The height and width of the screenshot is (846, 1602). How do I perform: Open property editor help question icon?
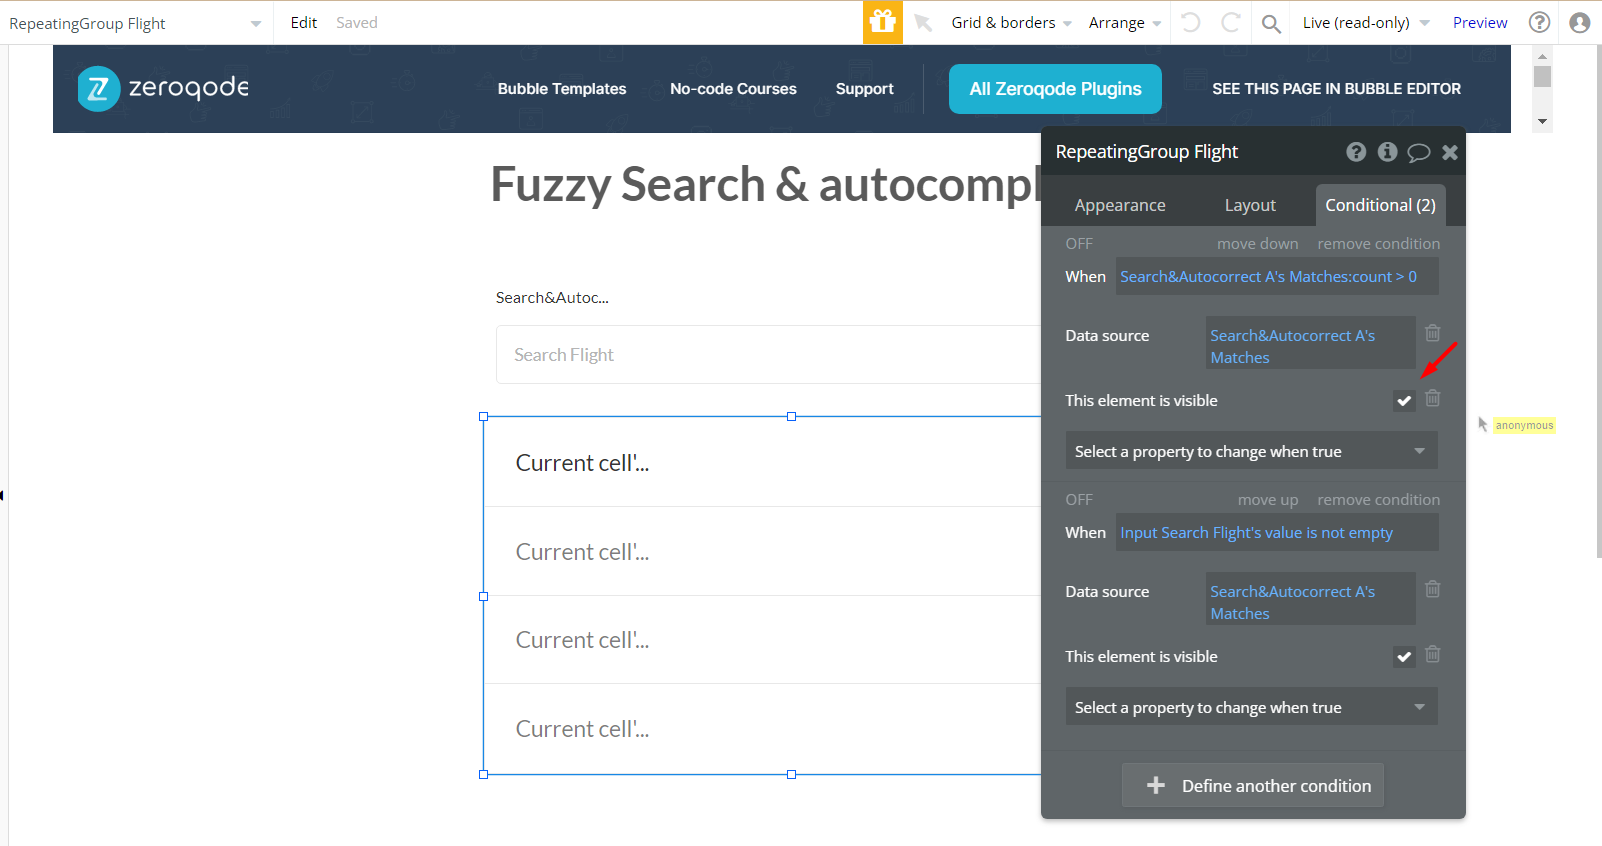1356,152
